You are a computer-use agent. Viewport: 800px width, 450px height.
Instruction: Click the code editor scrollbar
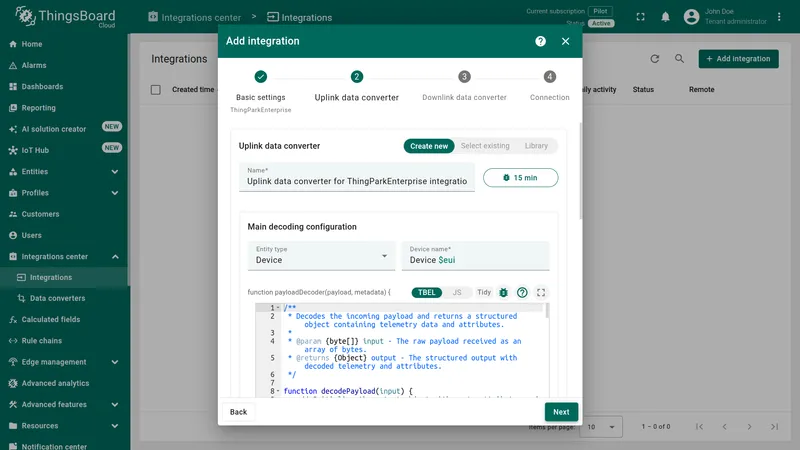click(547, 311)
